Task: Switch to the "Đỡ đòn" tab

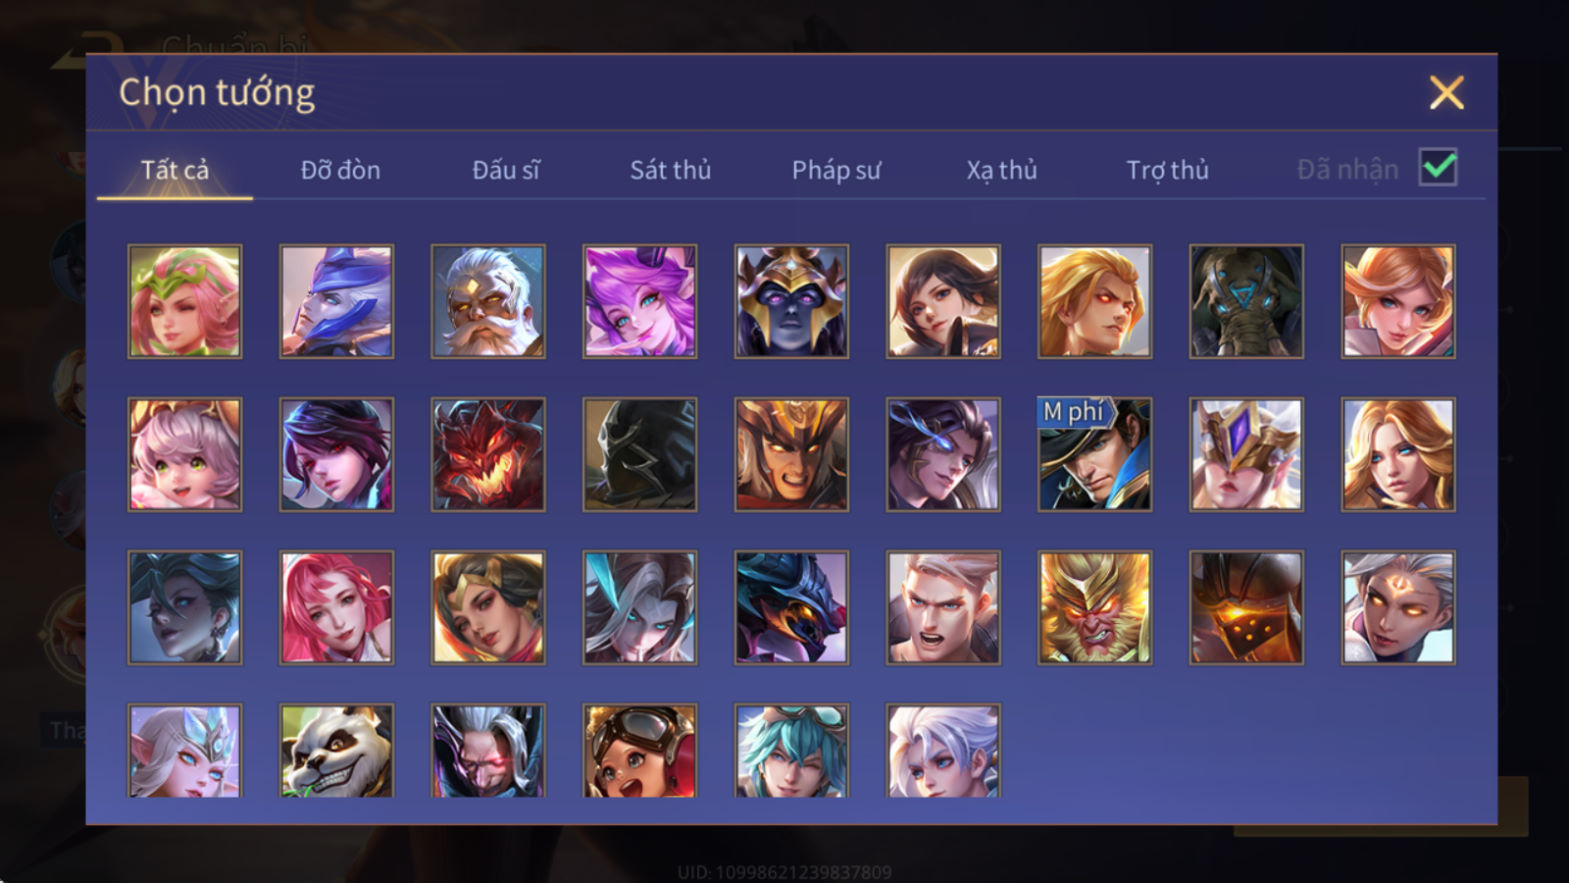Action: (x=340, y=170)
